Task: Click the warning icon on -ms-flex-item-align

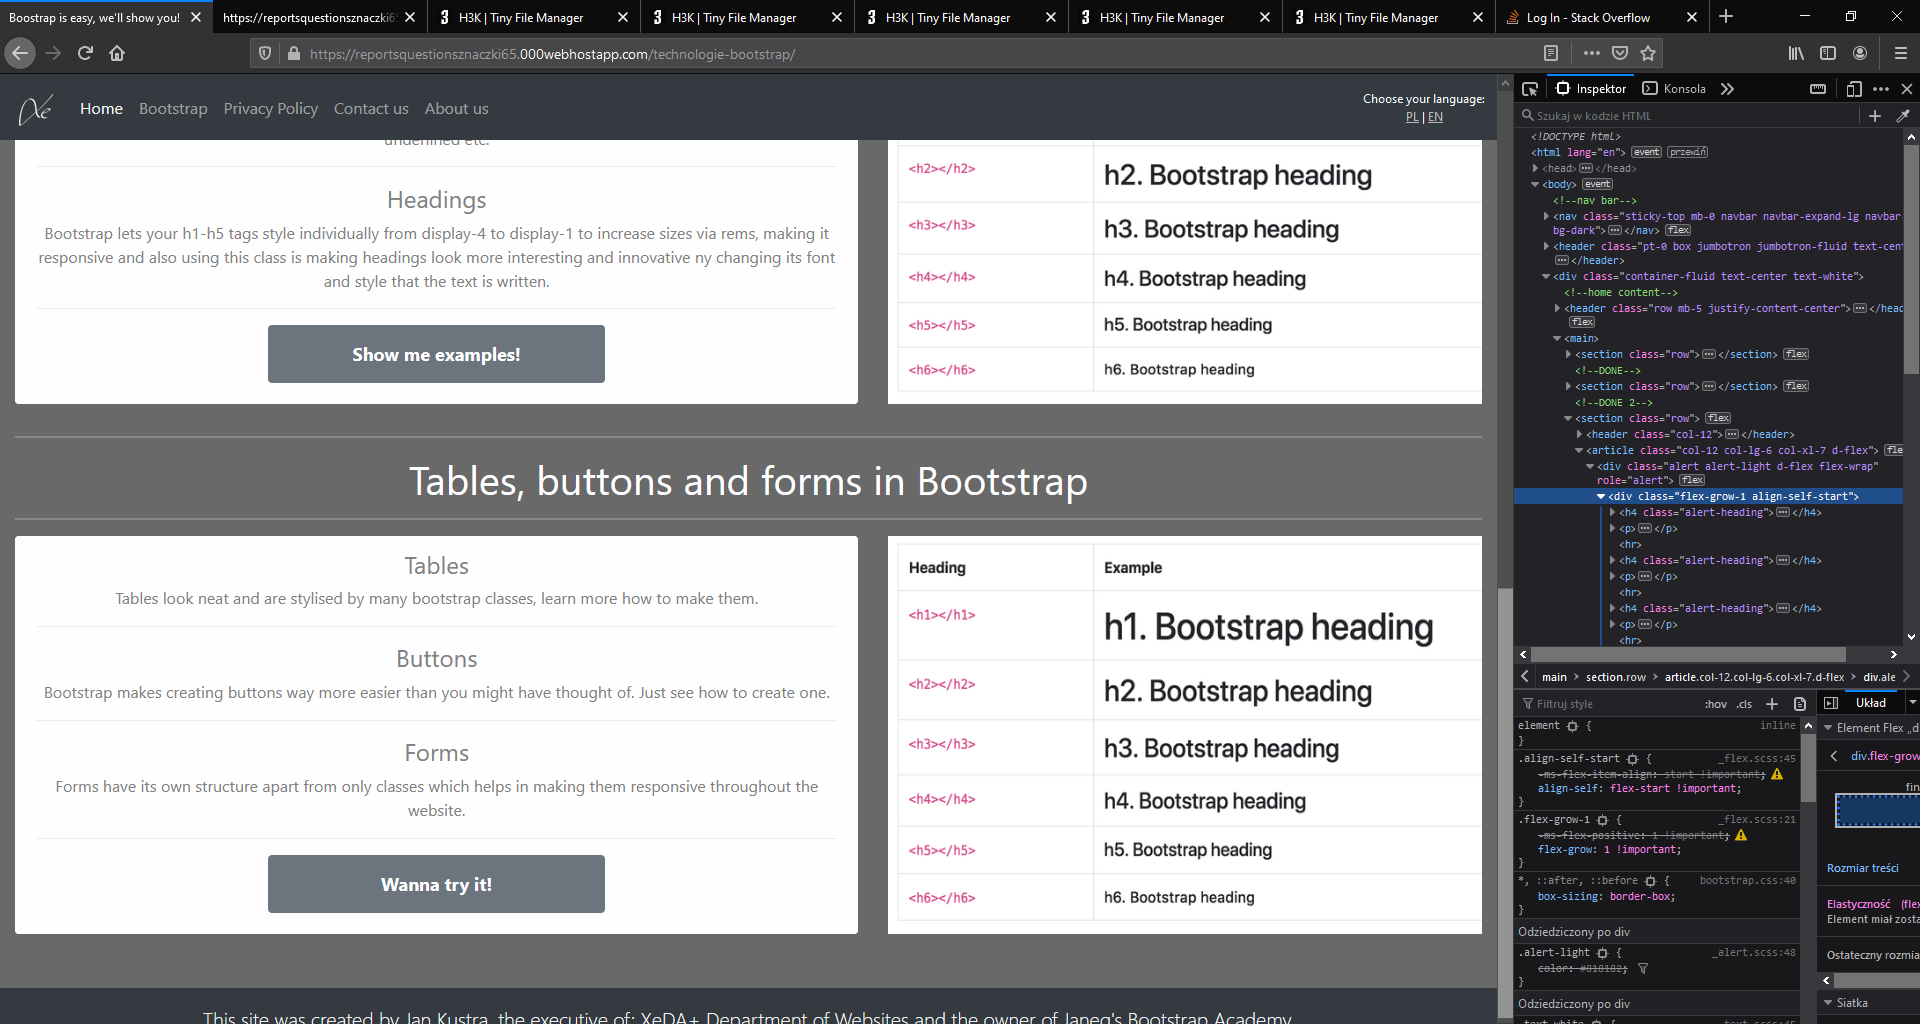Action: 1777,774
